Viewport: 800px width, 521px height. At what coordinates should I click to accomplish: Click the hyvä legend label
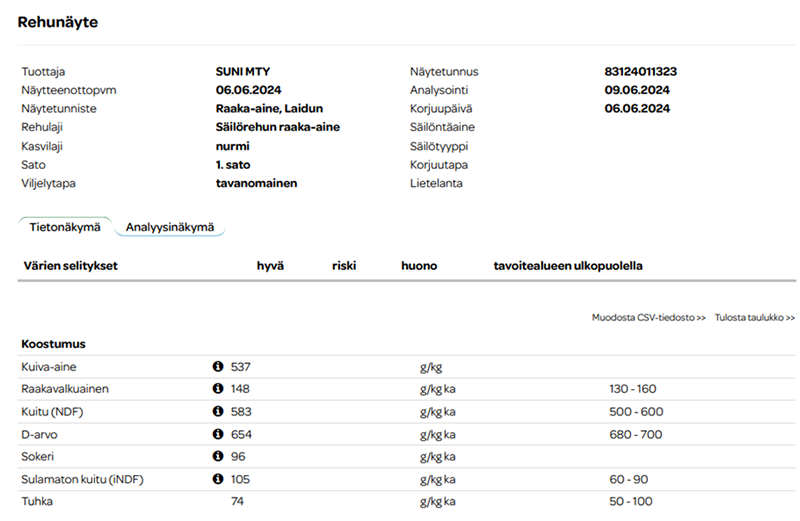click(270, 266)
